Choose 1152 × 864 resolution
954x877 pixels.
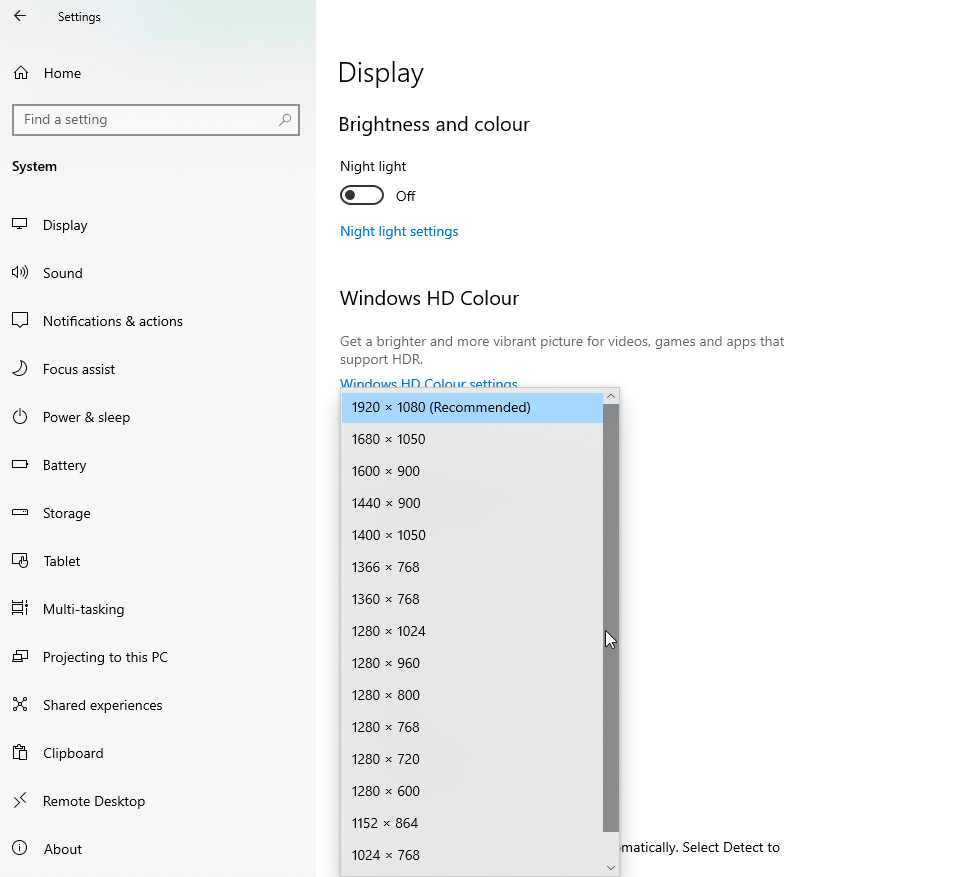pyautogui.click(x=472, y=823)
